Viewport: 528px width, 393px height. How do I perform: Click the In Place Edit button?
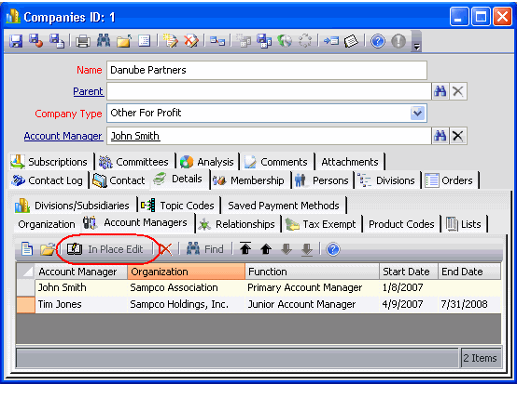click(x=105, y=249)
